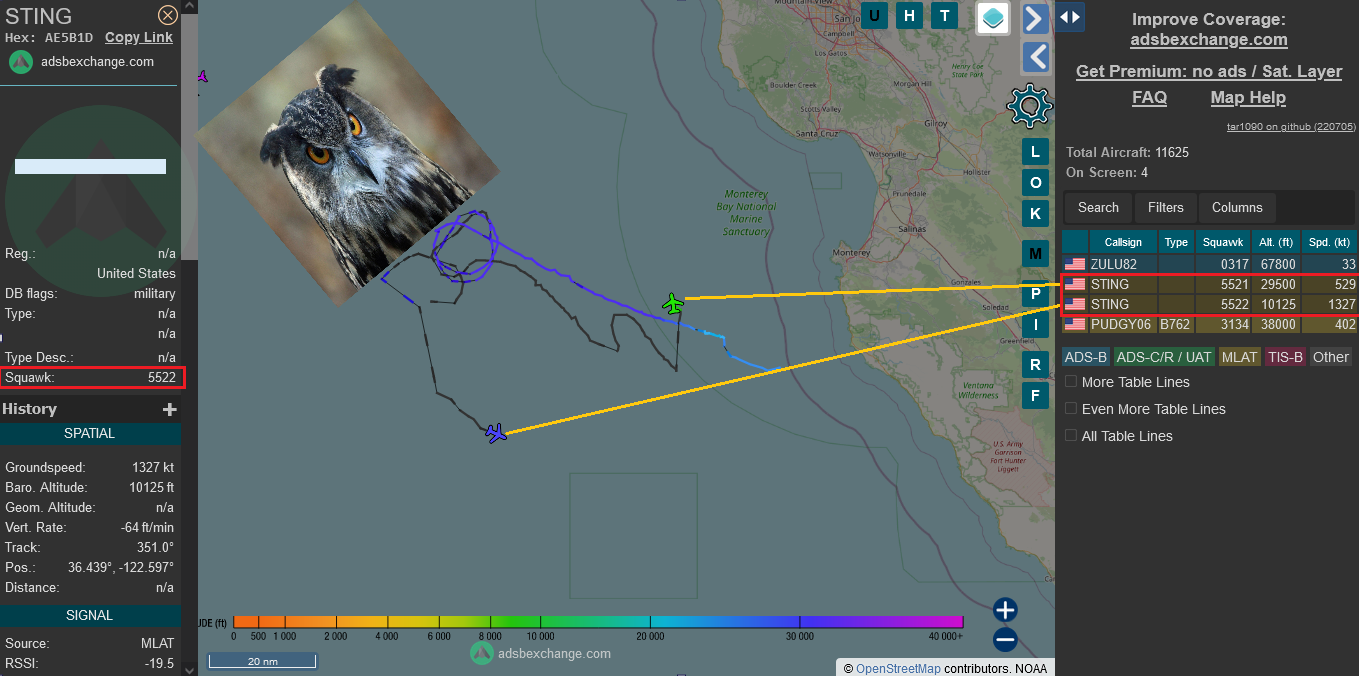The width and height of the screenshot is (1359, 676).
Task: Sort table by Squawk column
Action: point(1223,242)
